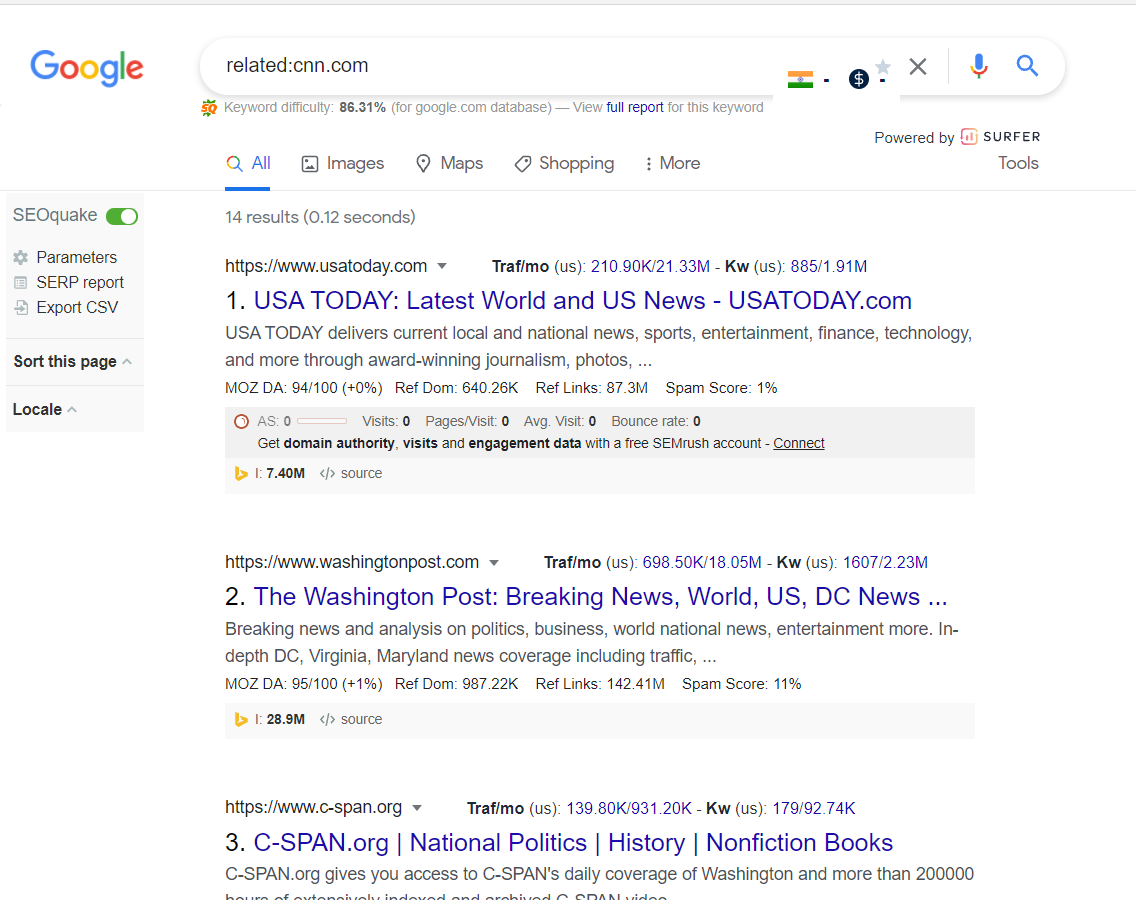Open the full report keyword link
This screenshot has height=900, width=1136.
635,107
